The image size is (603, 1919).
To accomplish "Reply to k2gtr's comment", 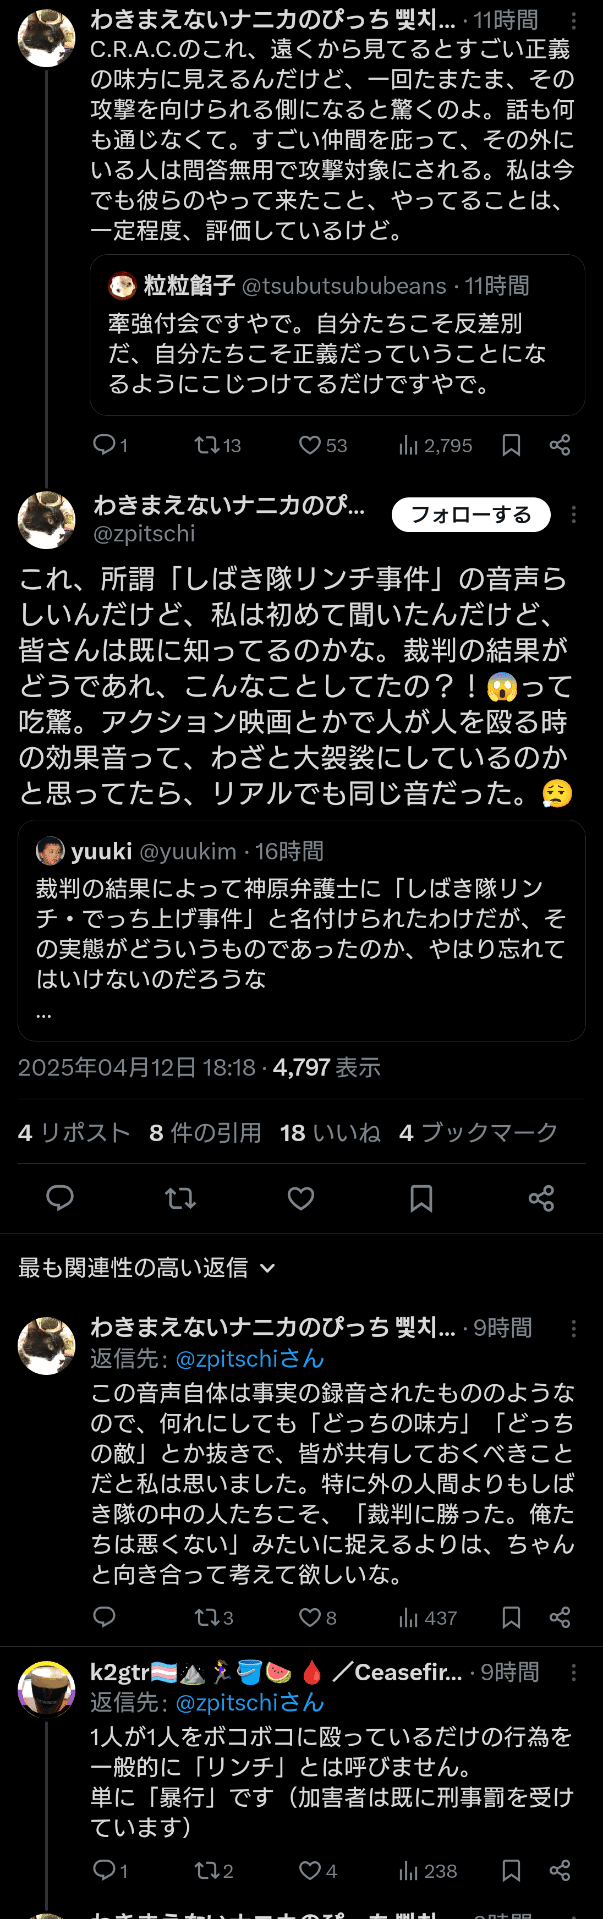I will click(104, 1869).
